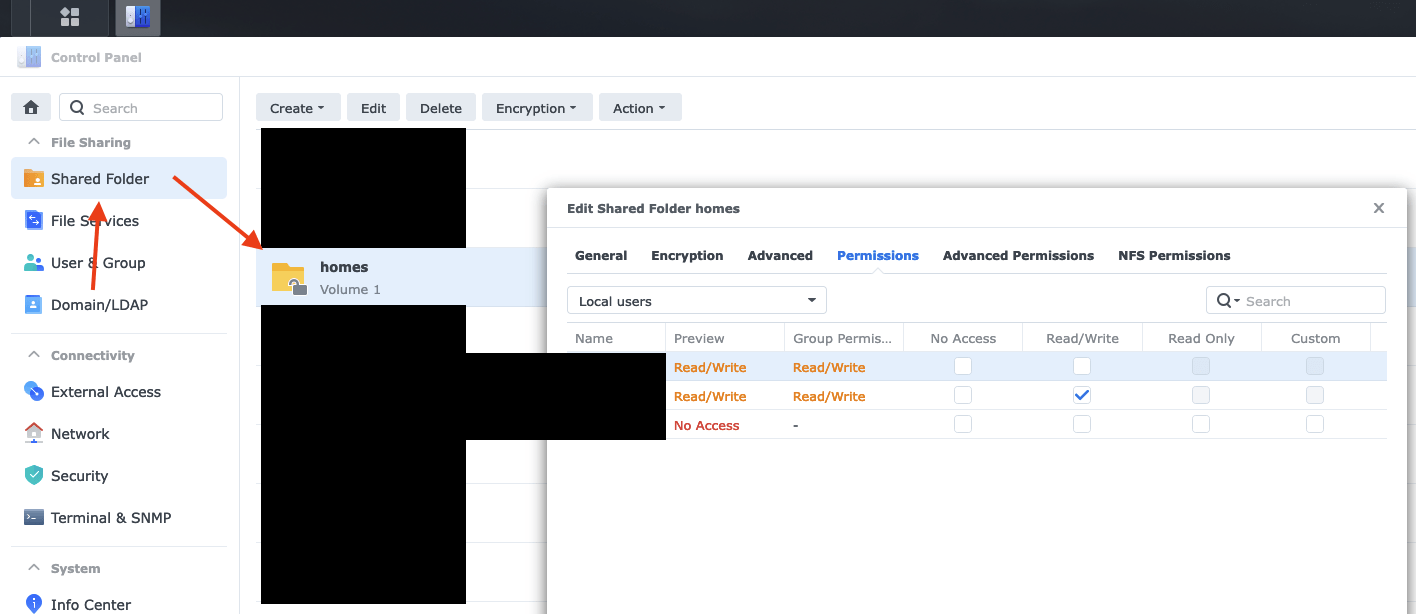Expand the Create dropdown button
This screenshot has width=1416, height=614.
(298, 108)
